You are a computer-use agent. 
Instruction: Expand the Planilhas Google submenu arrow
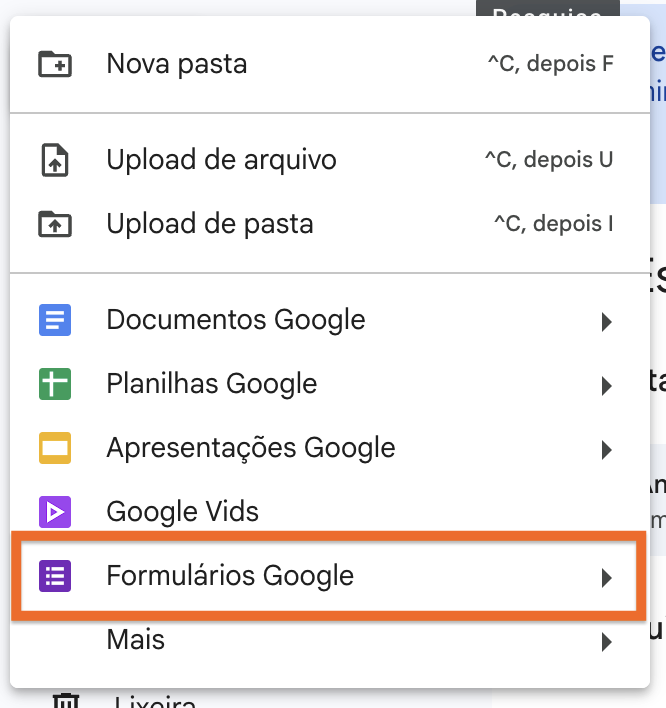click(606, 385)
